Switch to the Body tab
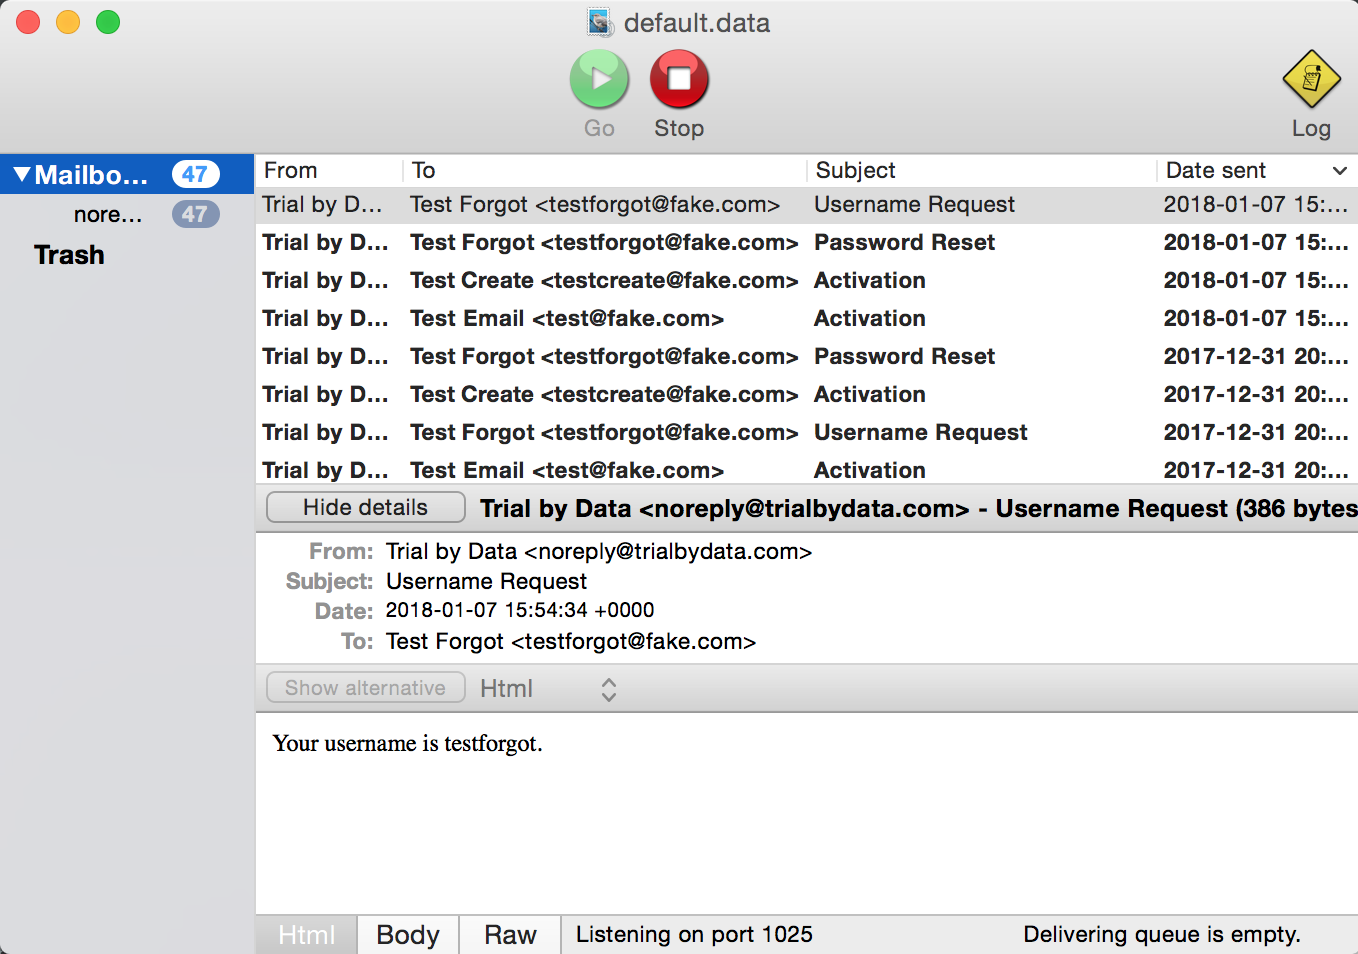 [408, 935]
